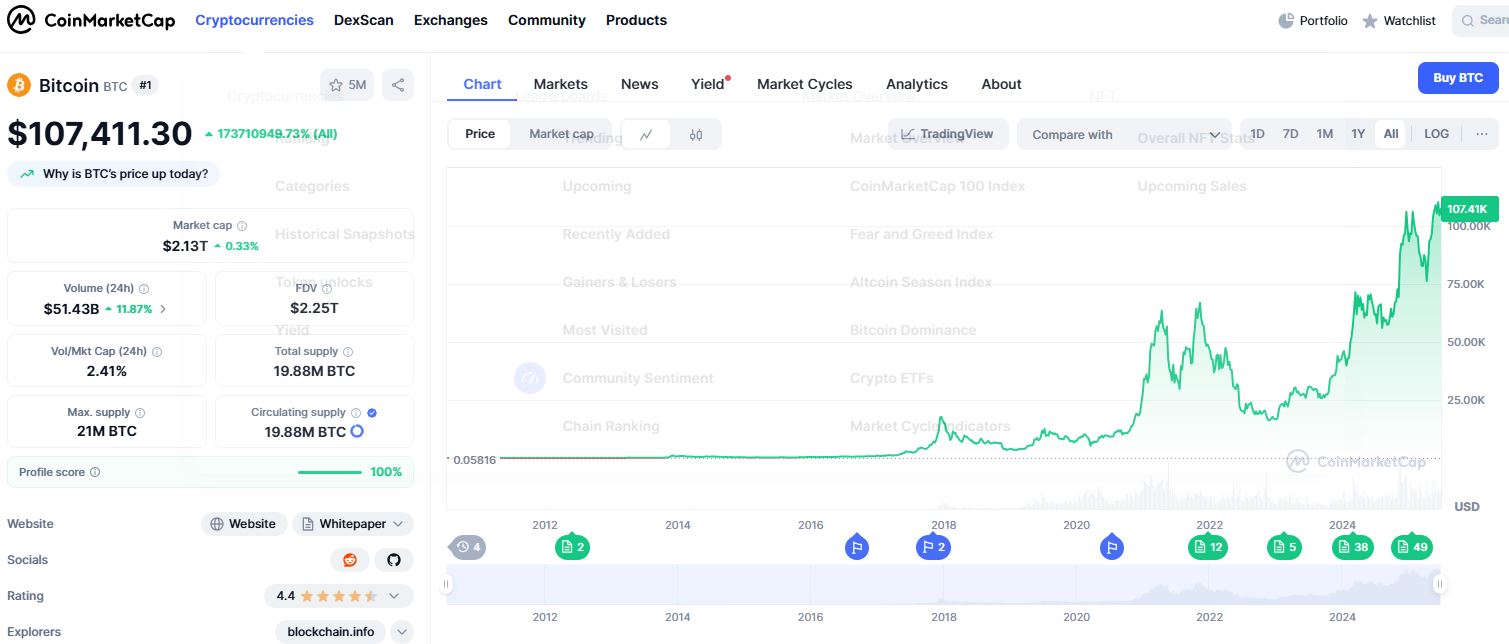
Task: Expand the 4.4 Rating details chevron
Action: [x=394, y=596]
